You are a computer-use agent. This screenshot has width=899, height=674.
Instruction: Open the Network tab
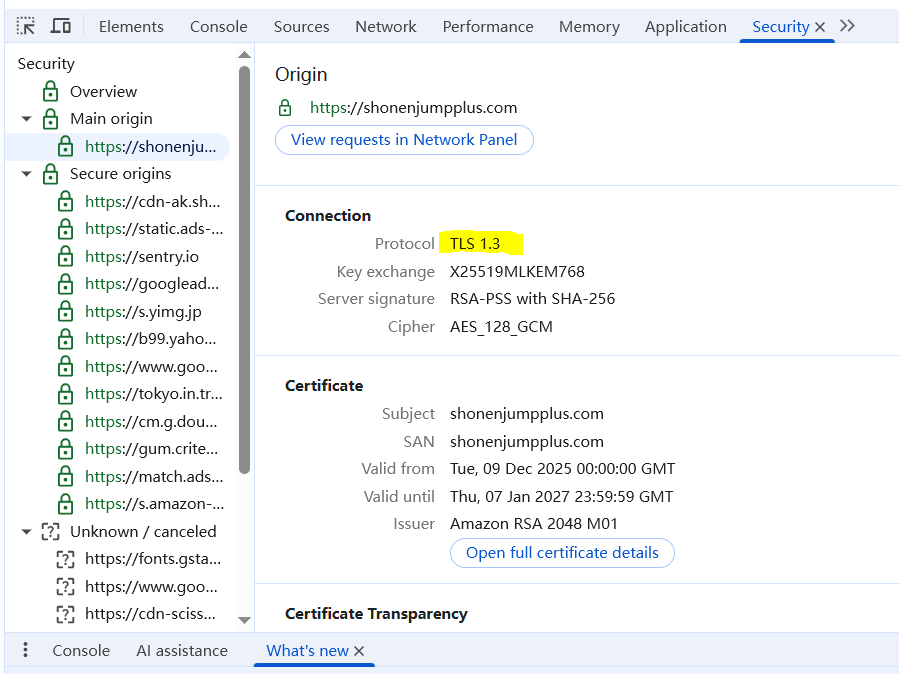(x=386, y=26)
